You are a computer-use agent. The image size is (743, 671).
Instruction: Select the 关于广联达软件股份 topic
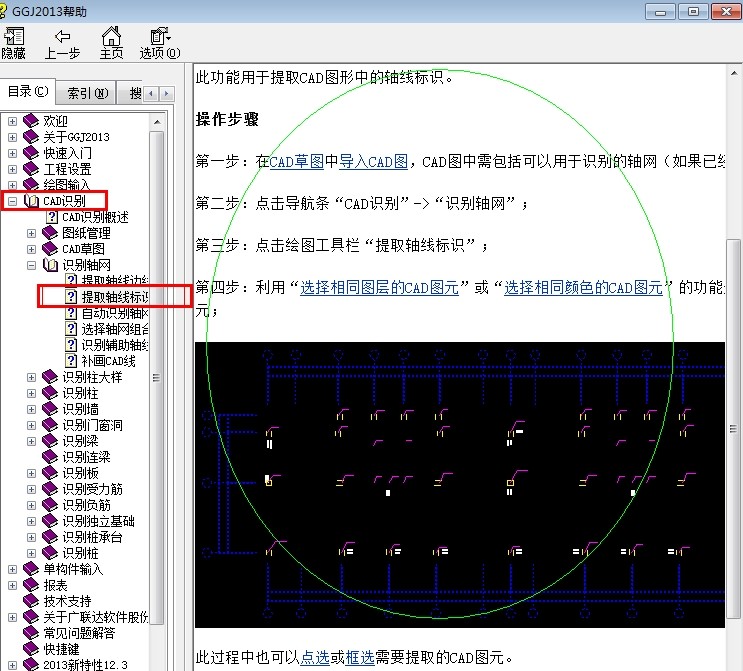pos(96,617)
